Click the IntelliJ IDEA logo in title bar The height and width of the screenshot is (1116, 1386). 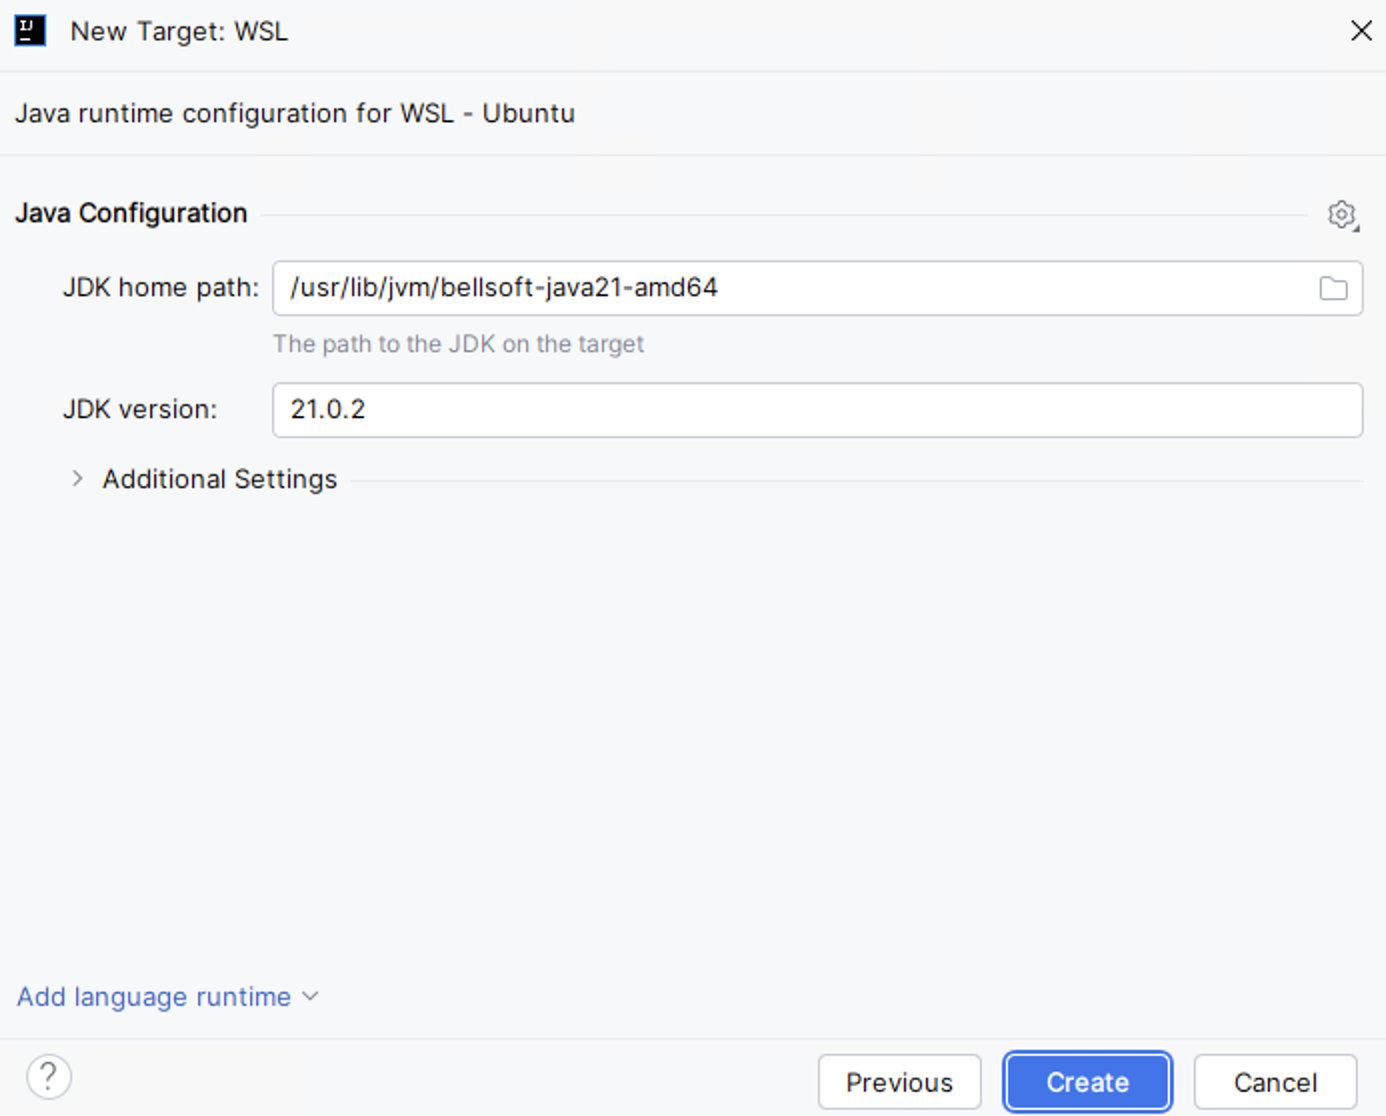pos(30,30)
